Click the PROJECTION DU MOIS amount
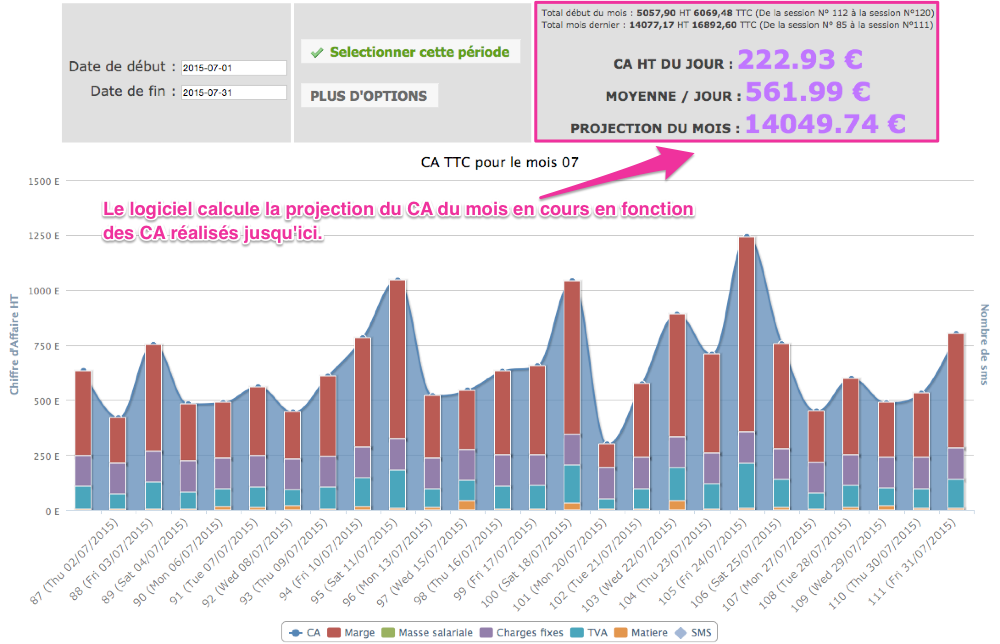The height and width of the screenshot is (644, 1000). [x=826, y=124]
